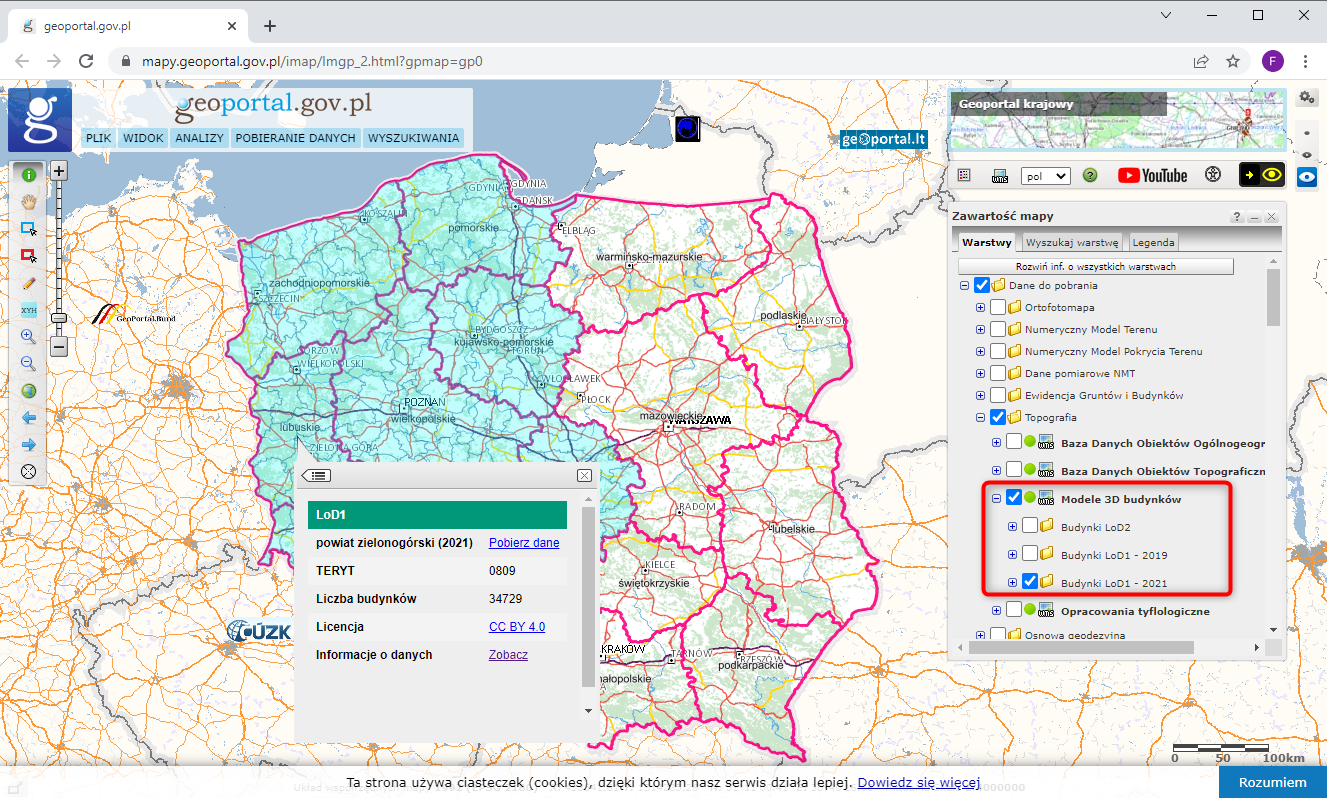Go to previous map view arrow
The width and height of the screenshot is (1327, 798).
pyautogui.click(x=29, y=417)
